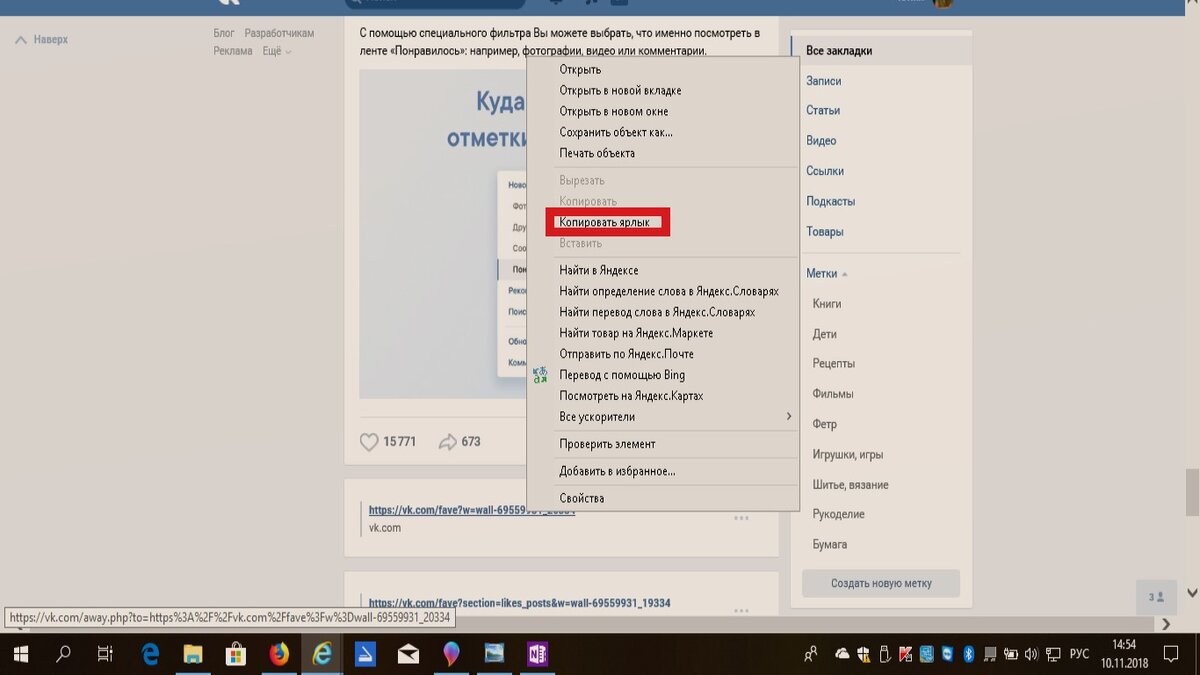Image resolution: width=1200 pixels, height=675 pixels.
Task: Click the taskbar search magnifier icon
Action: (x=63, y=654)
